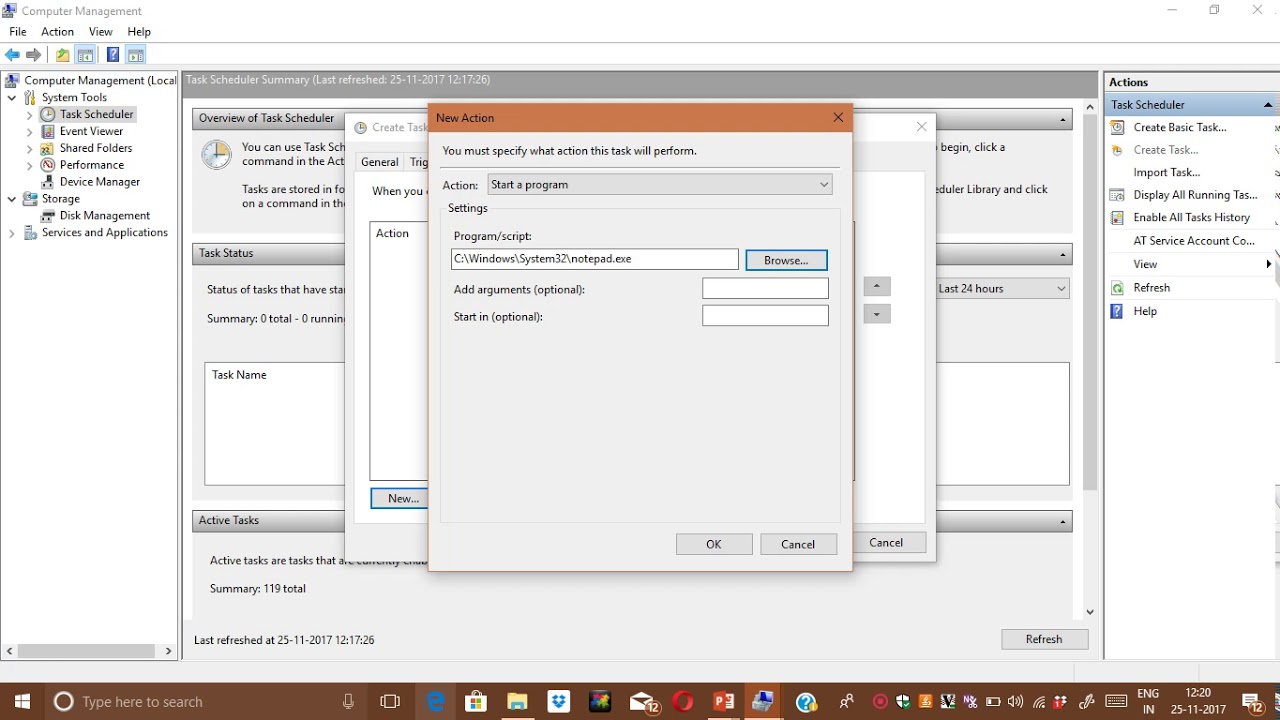Click AT Service Account Configuration action

(x=1193, y=240)
